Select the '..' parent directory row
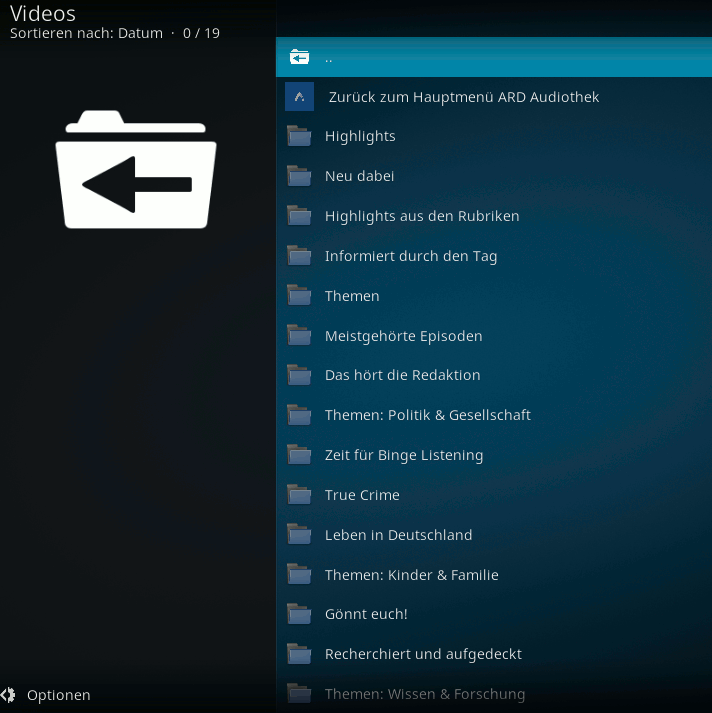 (x=494, y=57)
